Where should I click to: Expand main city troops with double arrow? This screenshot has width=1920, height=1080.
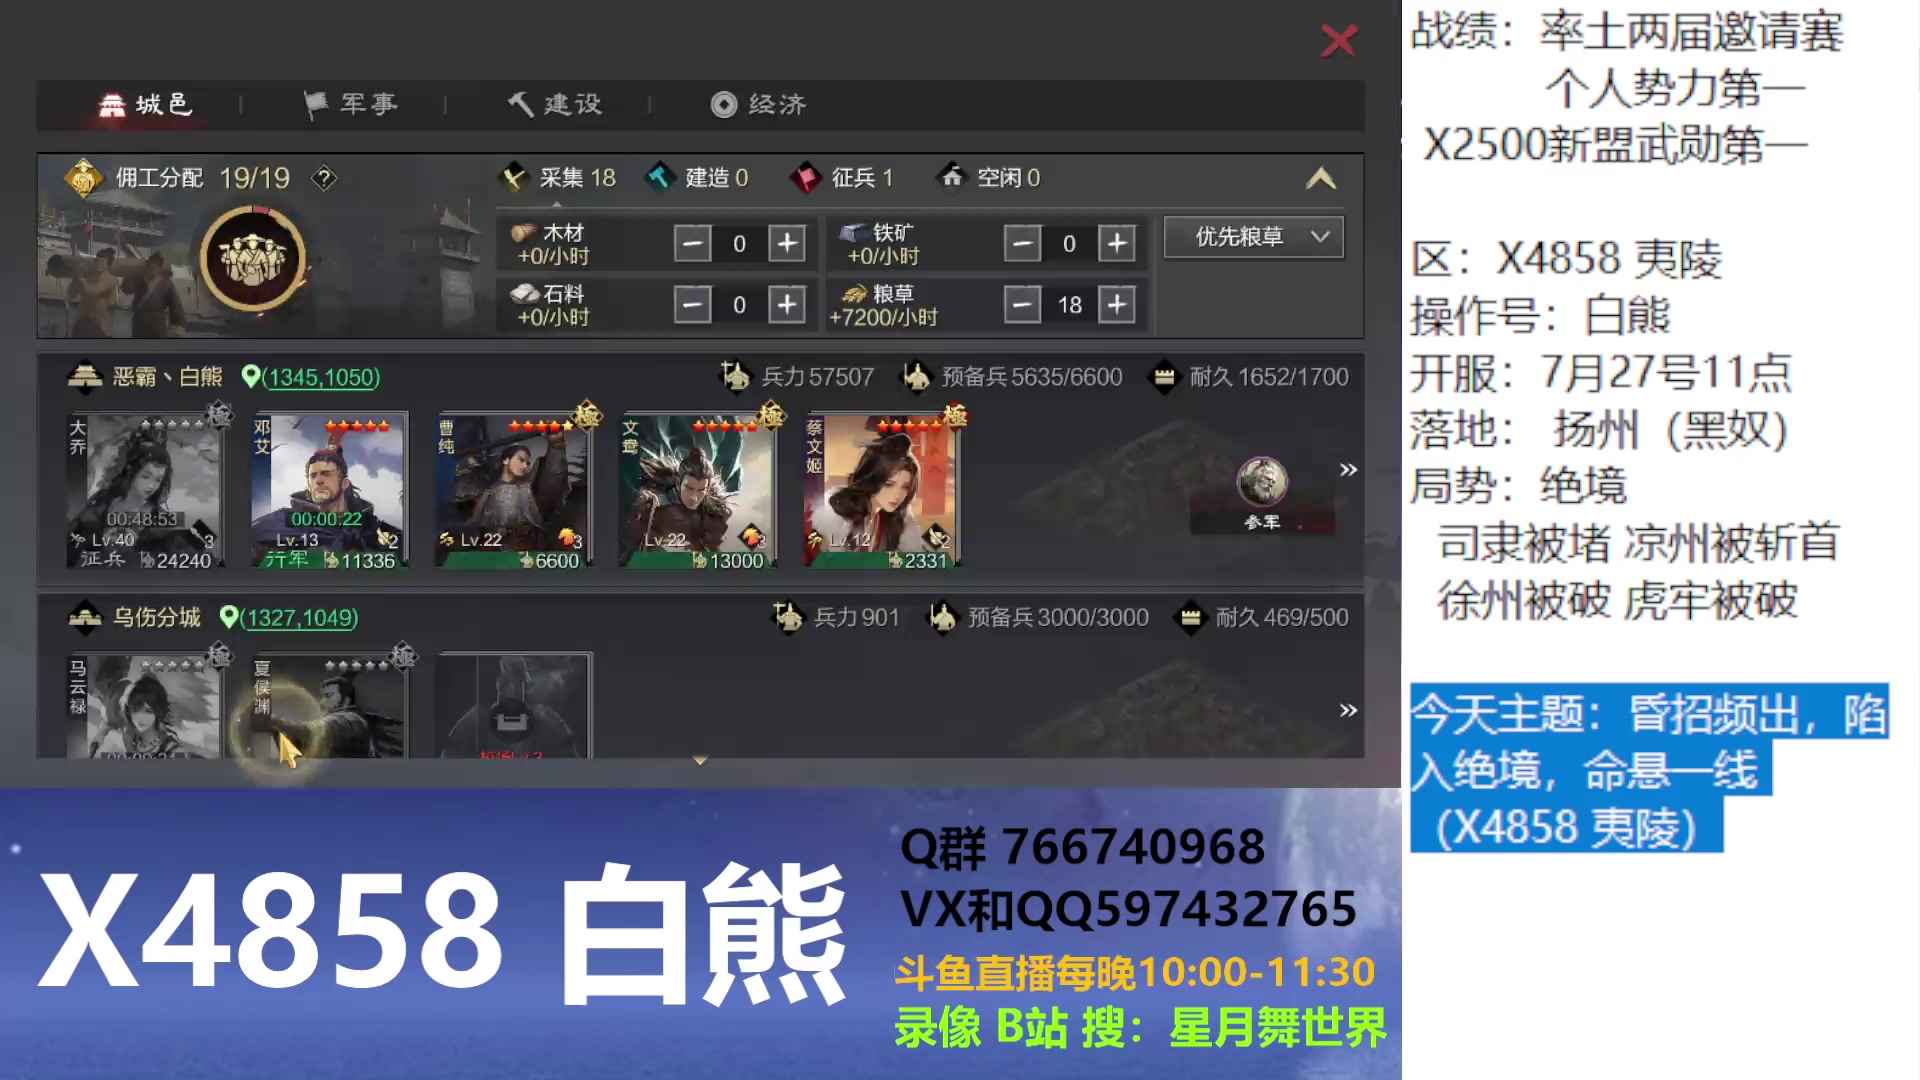(1348, 470)
